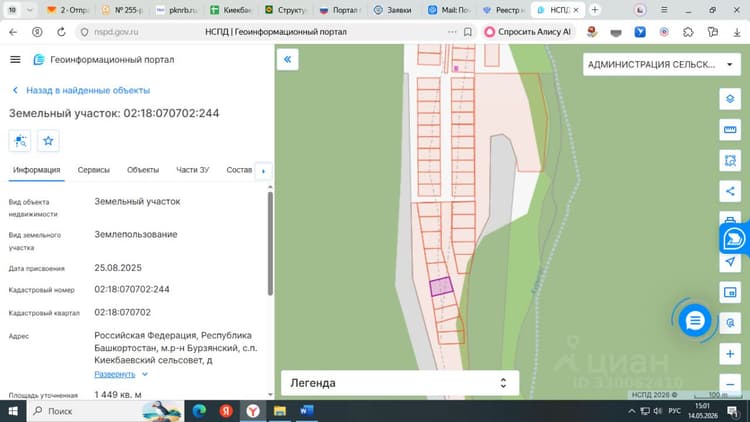Click the locate-object-on-map icon button
This screenshot has height=422, width=750.
[x=20, y=141]
